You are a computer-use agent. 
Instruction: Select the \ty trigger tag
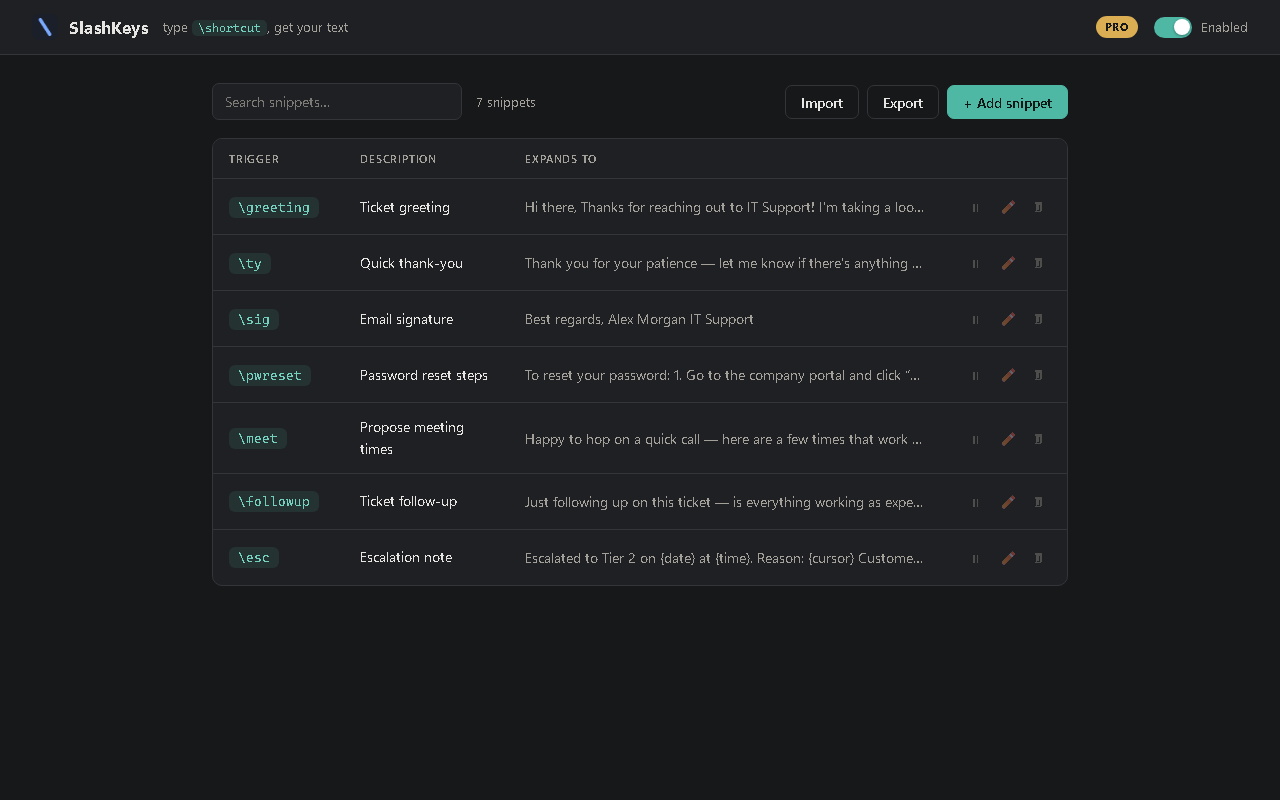tap(250, 263)
